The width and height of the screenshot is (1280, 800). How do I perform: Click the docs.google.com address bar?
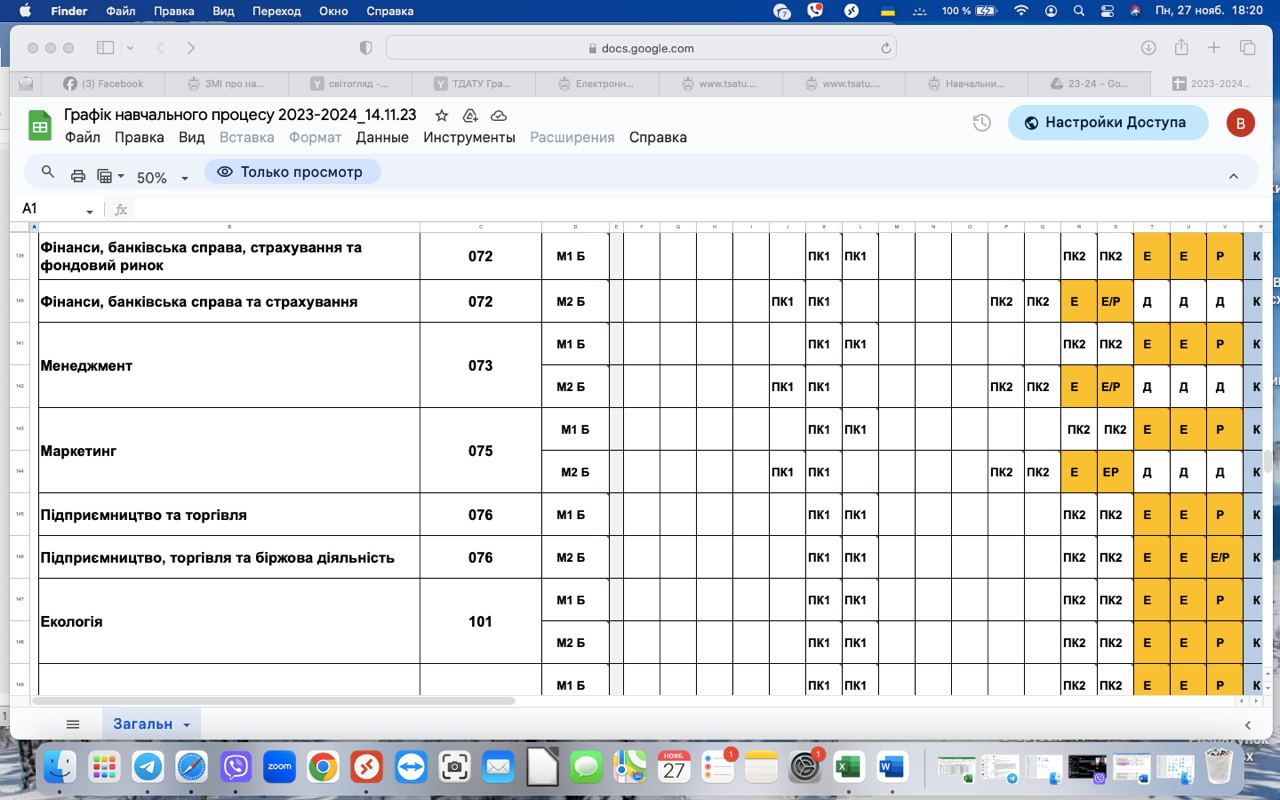(640, 48)
